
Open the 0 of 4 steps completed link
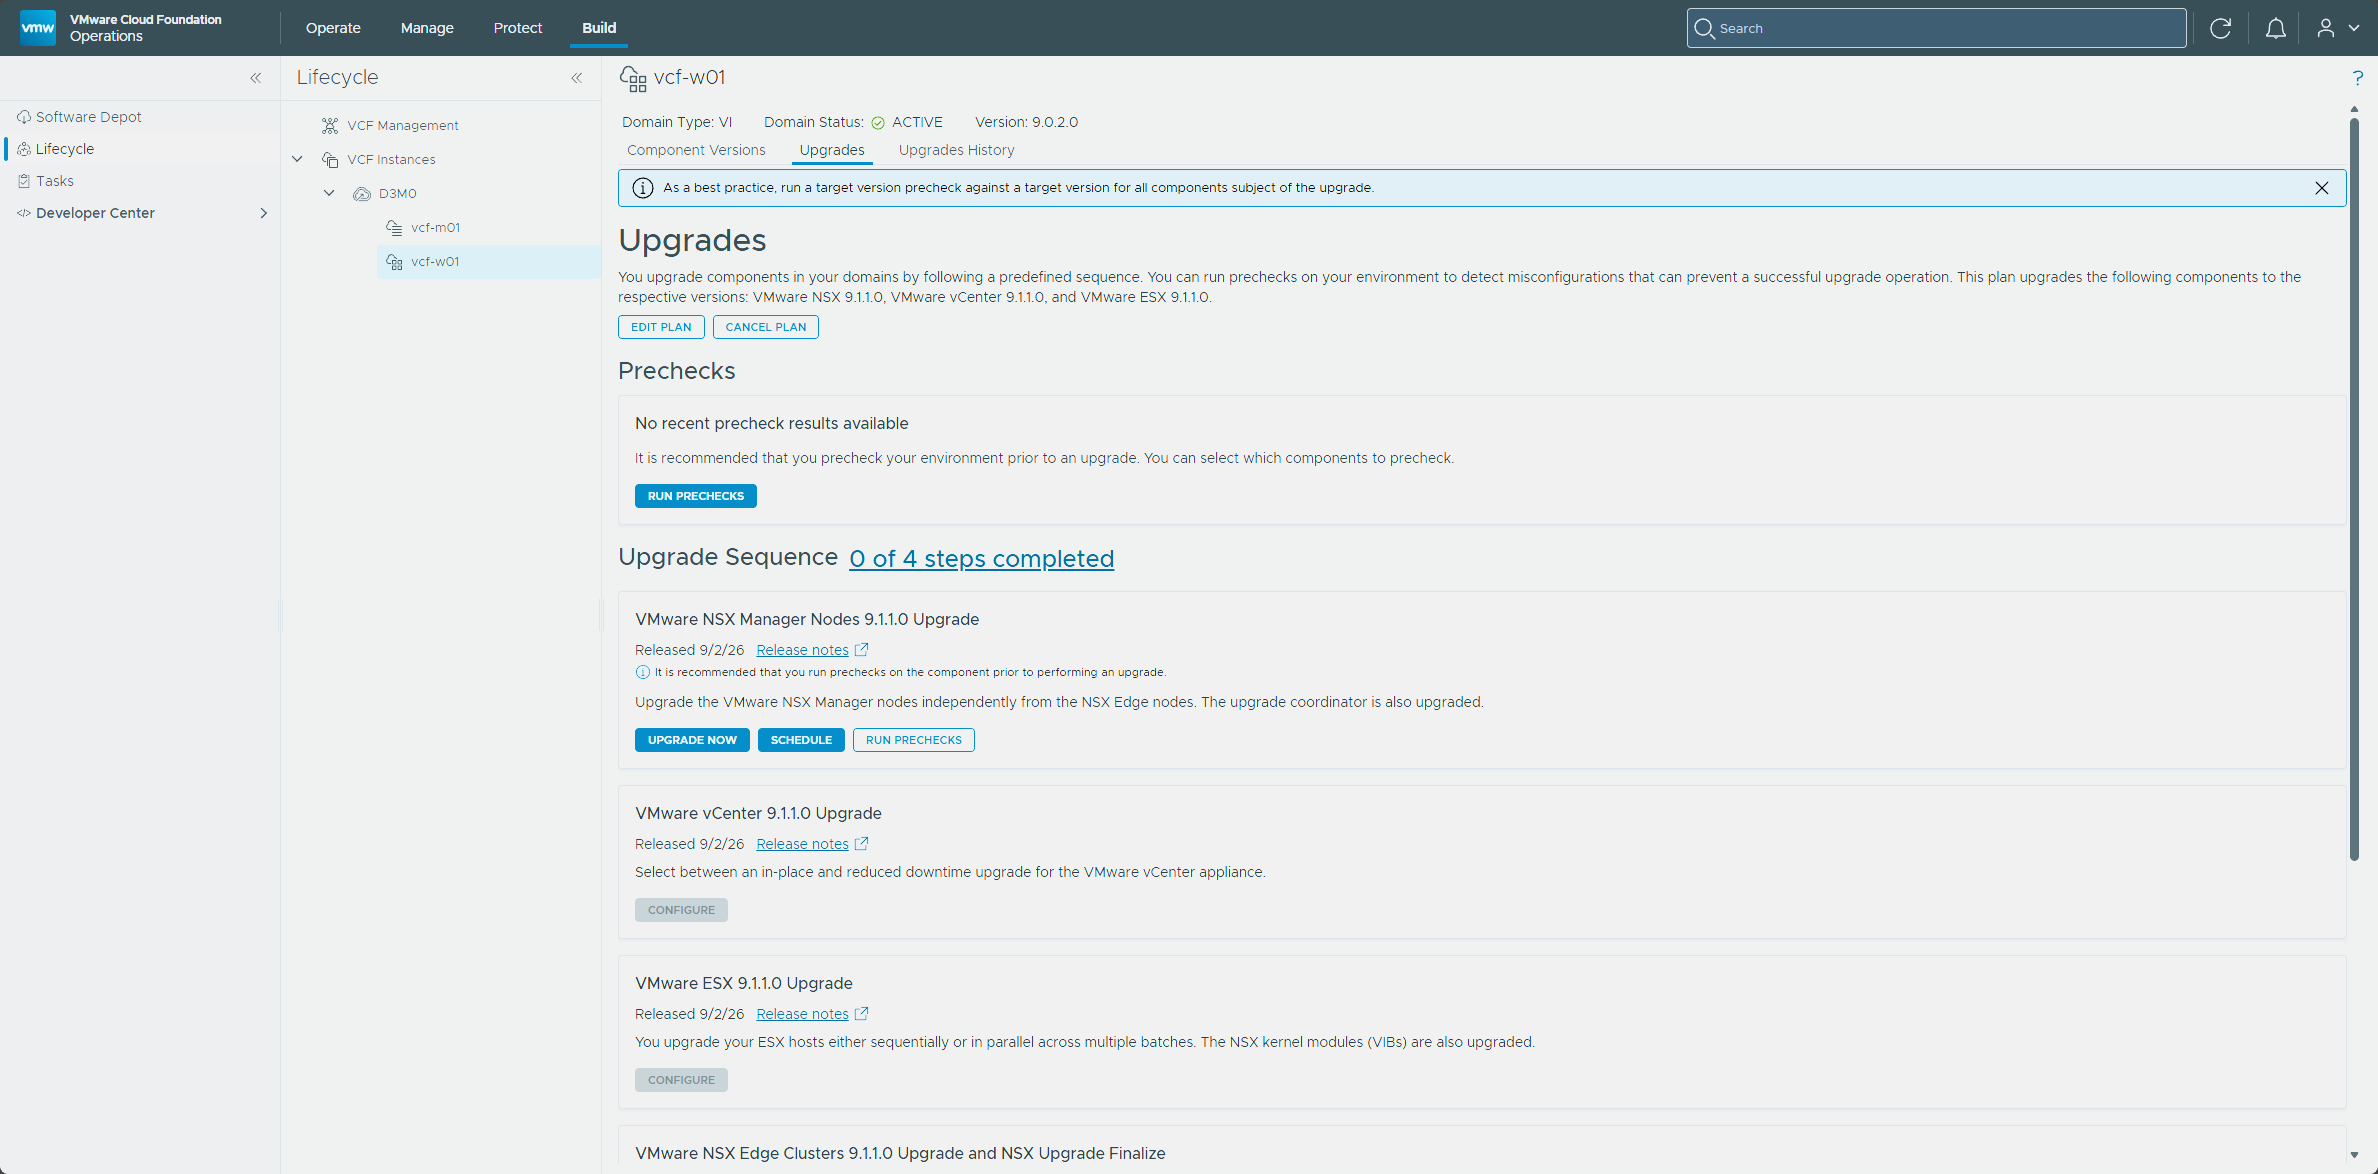point(981,559)
